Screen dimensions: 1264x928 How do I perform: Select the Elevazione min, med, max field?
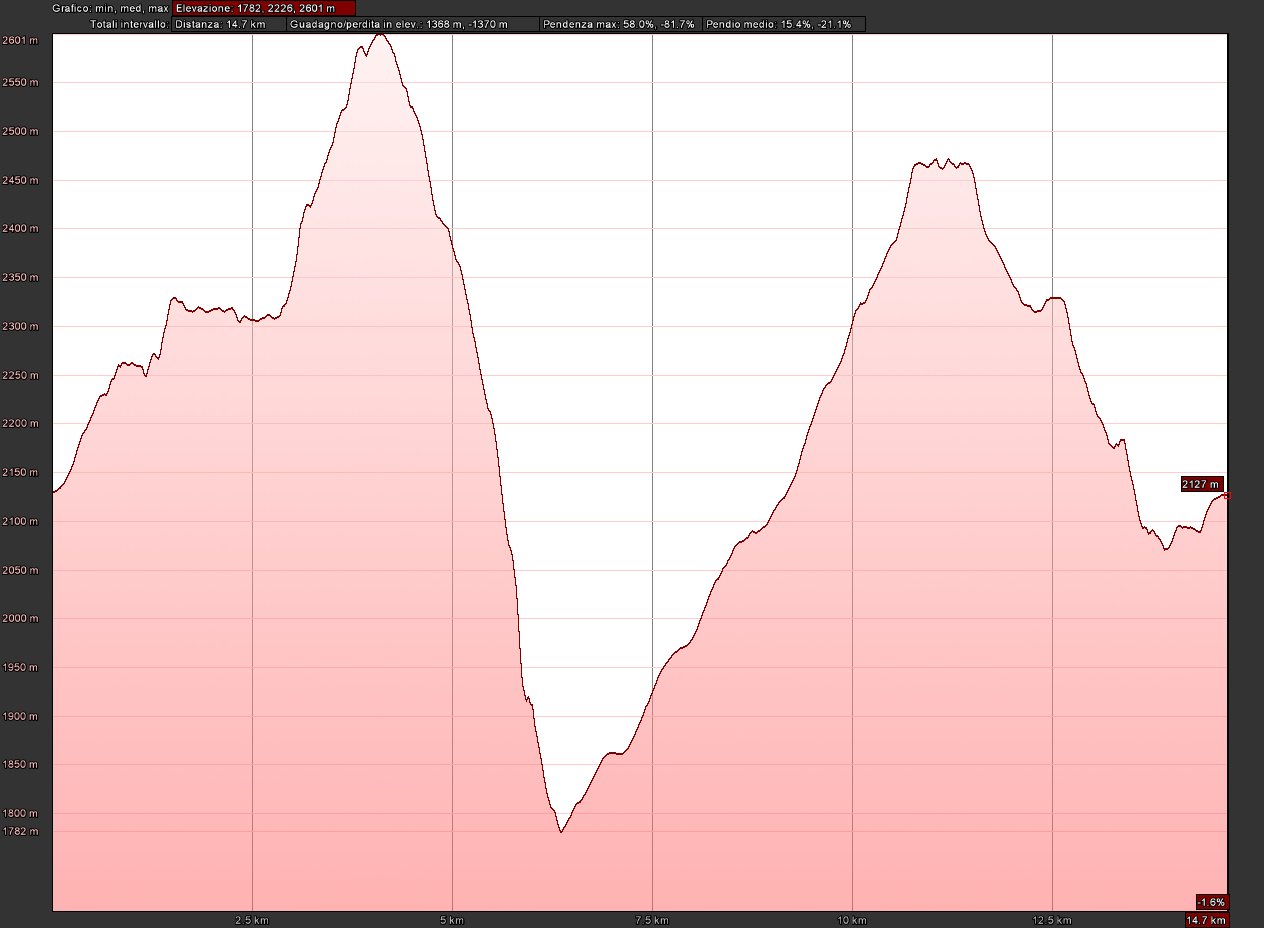tap(263, 8)
